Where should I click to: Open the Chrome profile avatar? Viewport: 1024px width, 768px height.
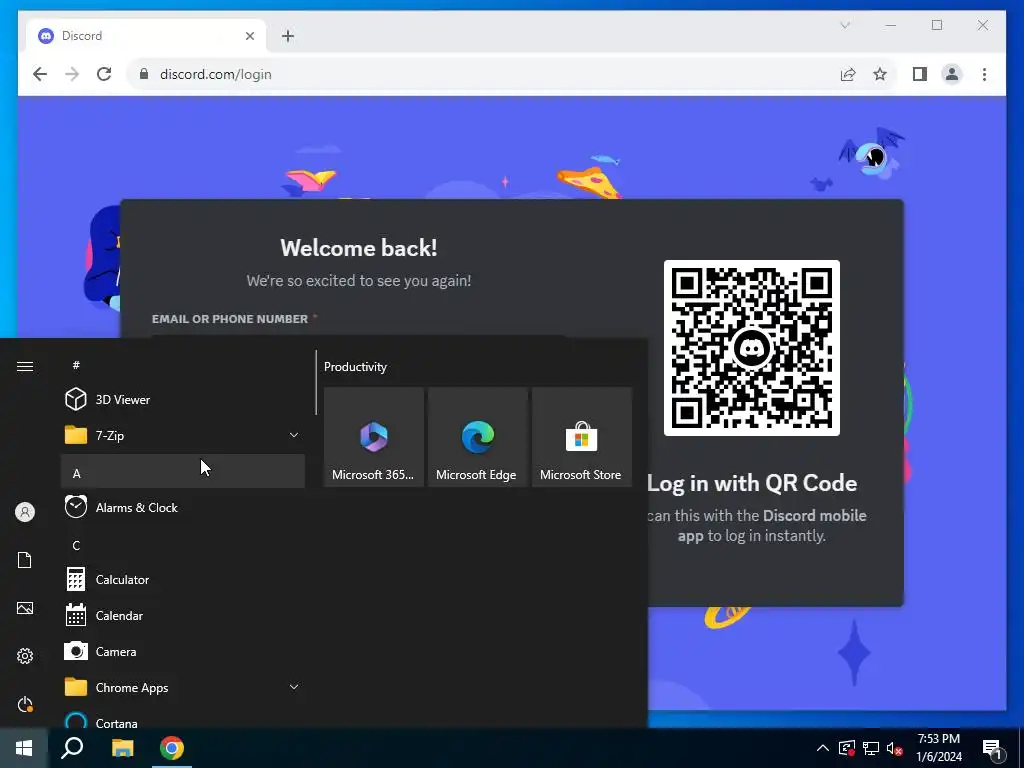[952, 74]
